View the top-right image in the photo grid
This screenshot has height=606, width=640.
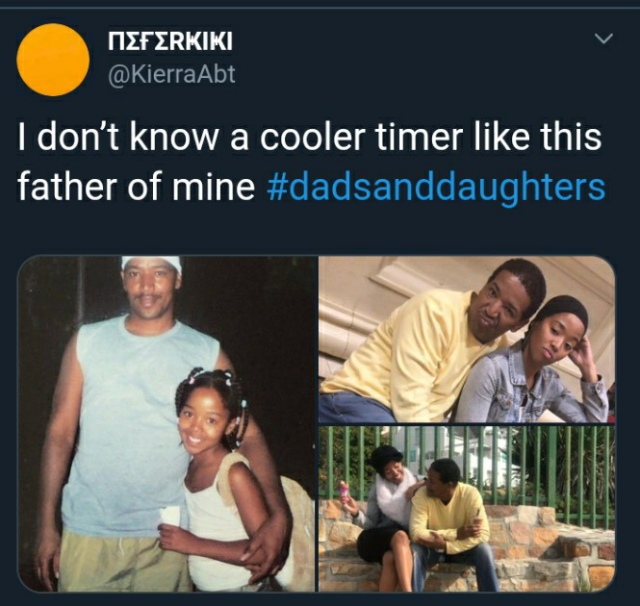[467, 339]
